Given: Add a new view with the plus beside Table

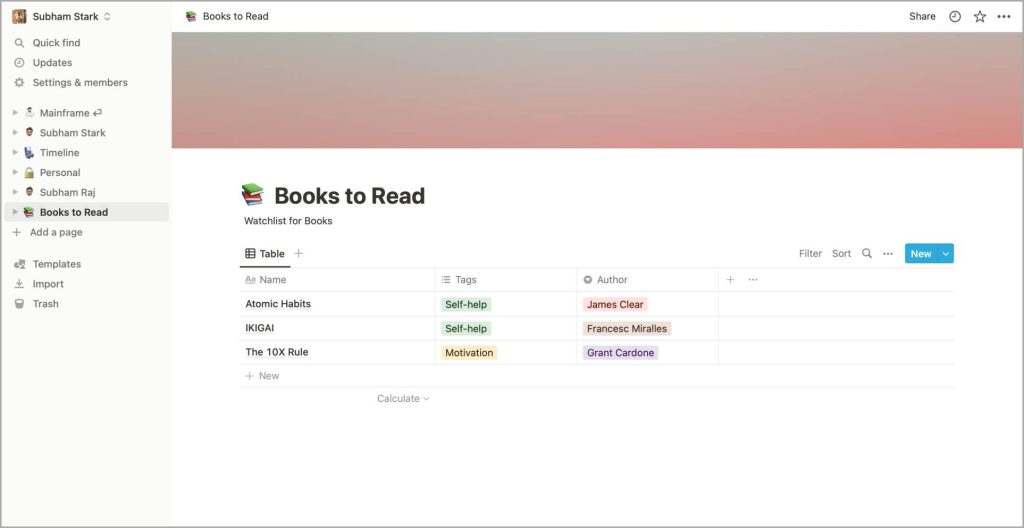Looking at the screenshot, I should 298,254.
